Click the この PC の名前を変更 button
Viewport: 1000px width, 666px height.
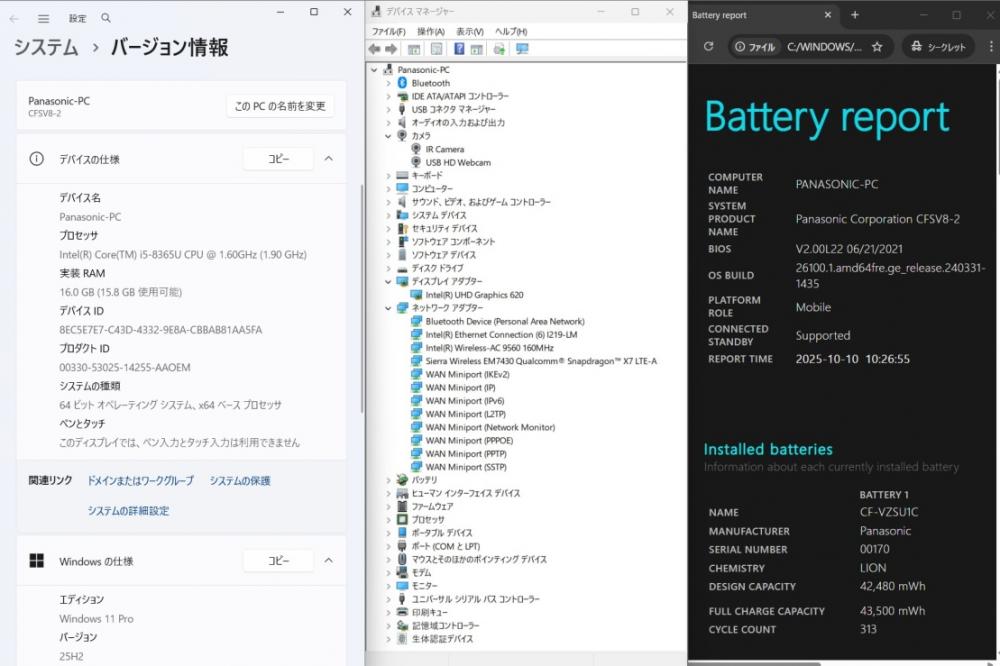(279, 106)
